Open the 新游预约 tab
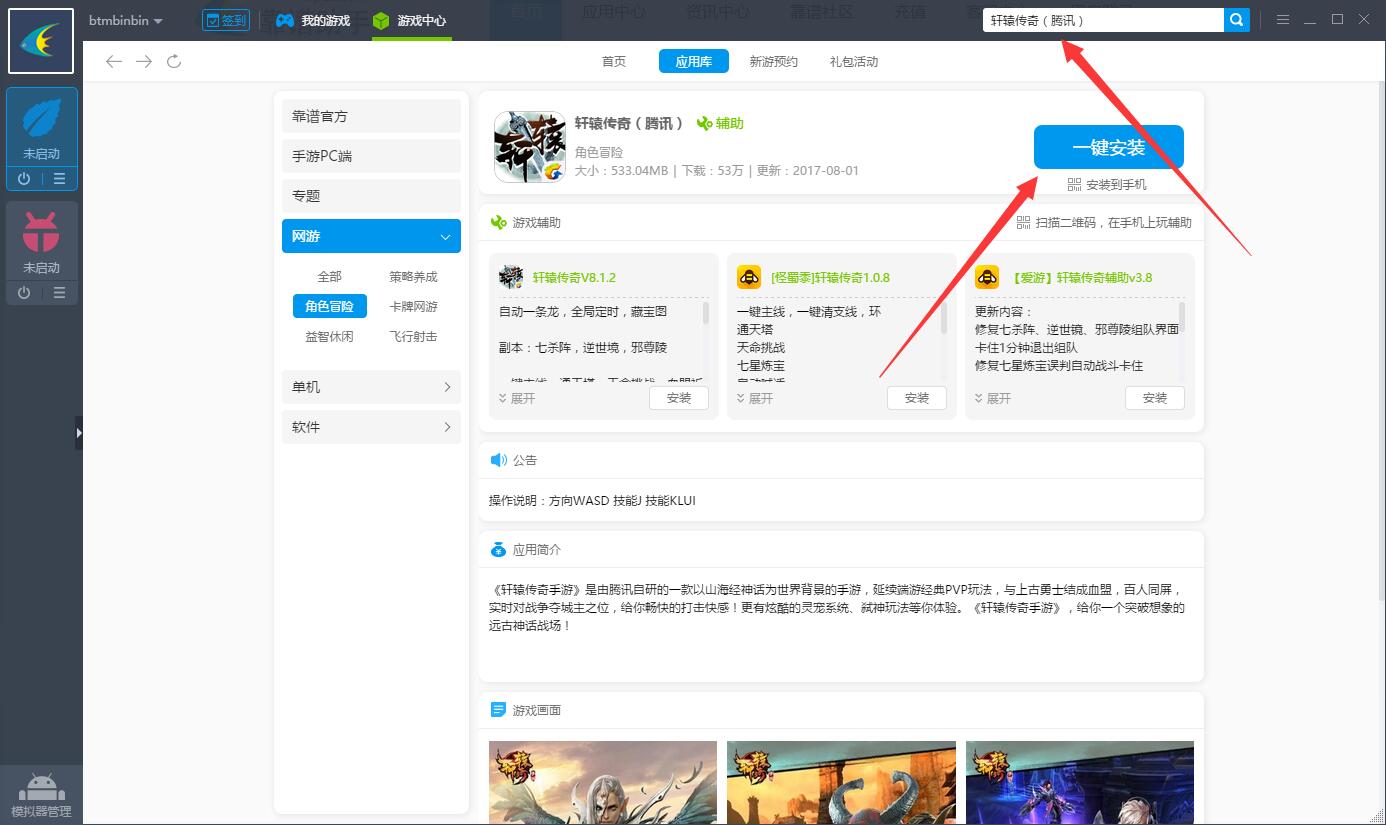This screenshot has height=825, width=1386. [774, 62]
